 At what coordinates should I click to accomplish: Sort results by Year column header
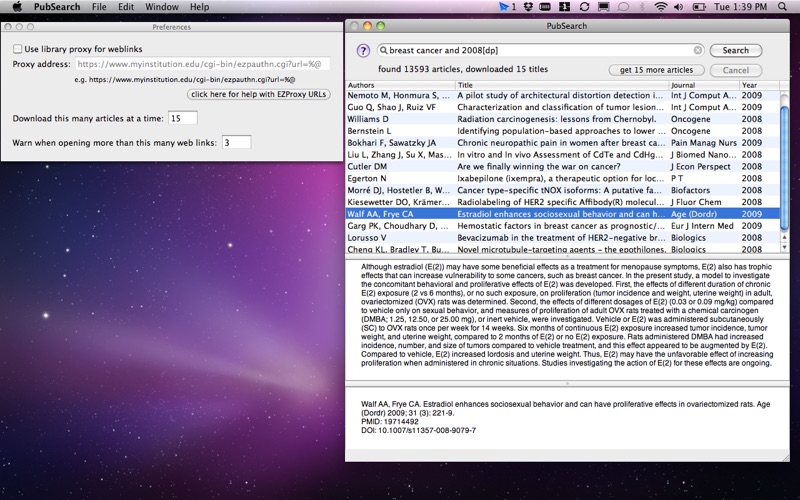(759, 85)
